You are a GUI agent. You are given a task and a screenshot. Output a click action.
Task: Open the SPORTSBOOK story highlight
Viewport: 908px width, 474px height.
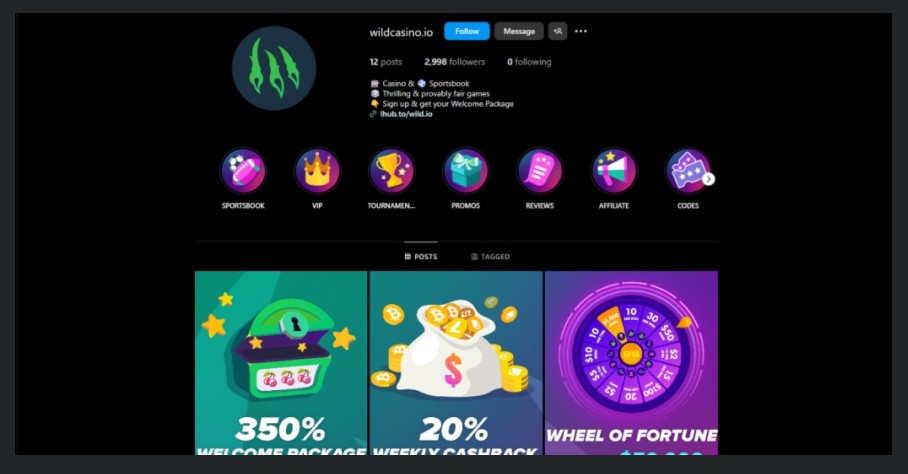click(x=243, y=171)
